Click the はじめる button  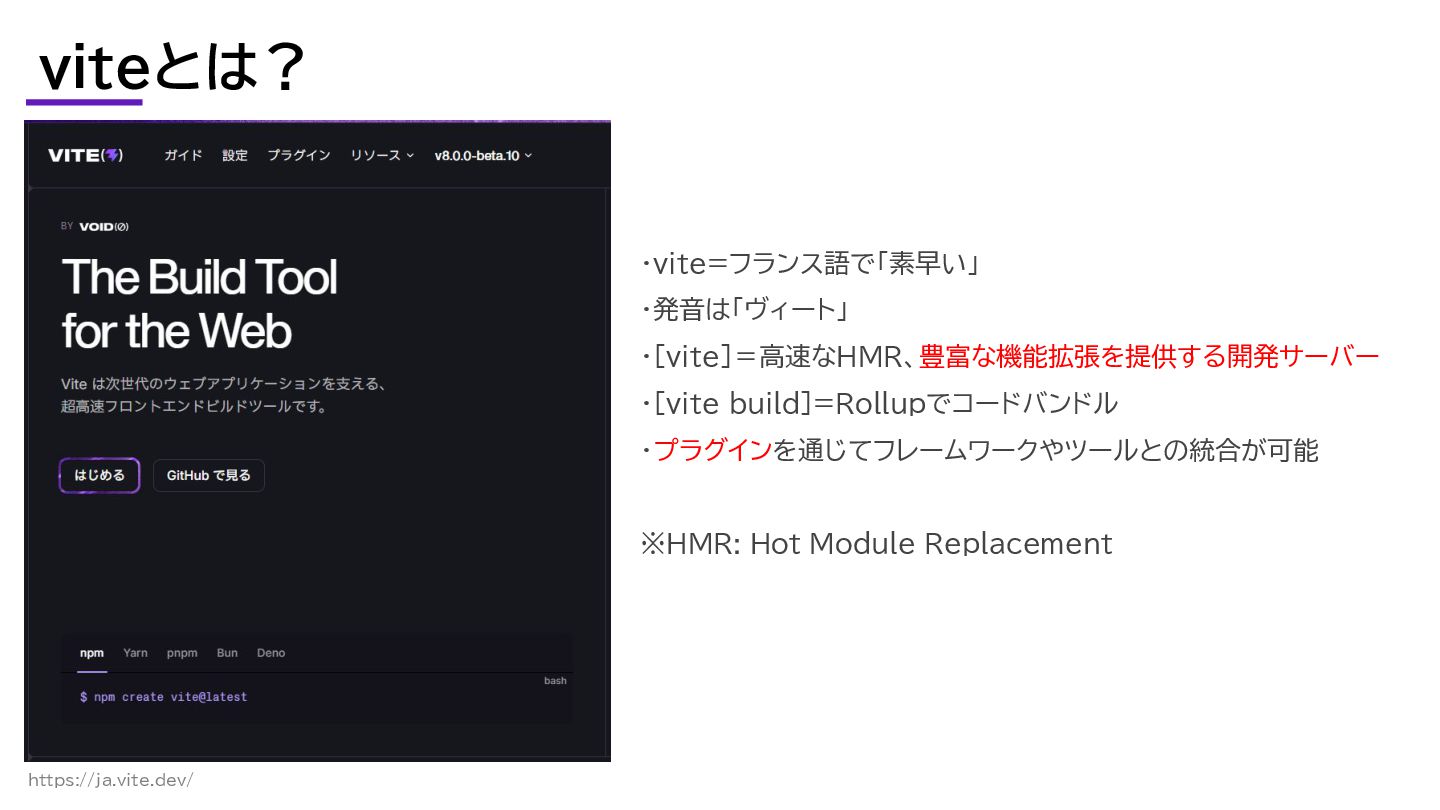[x=99, y=476]
